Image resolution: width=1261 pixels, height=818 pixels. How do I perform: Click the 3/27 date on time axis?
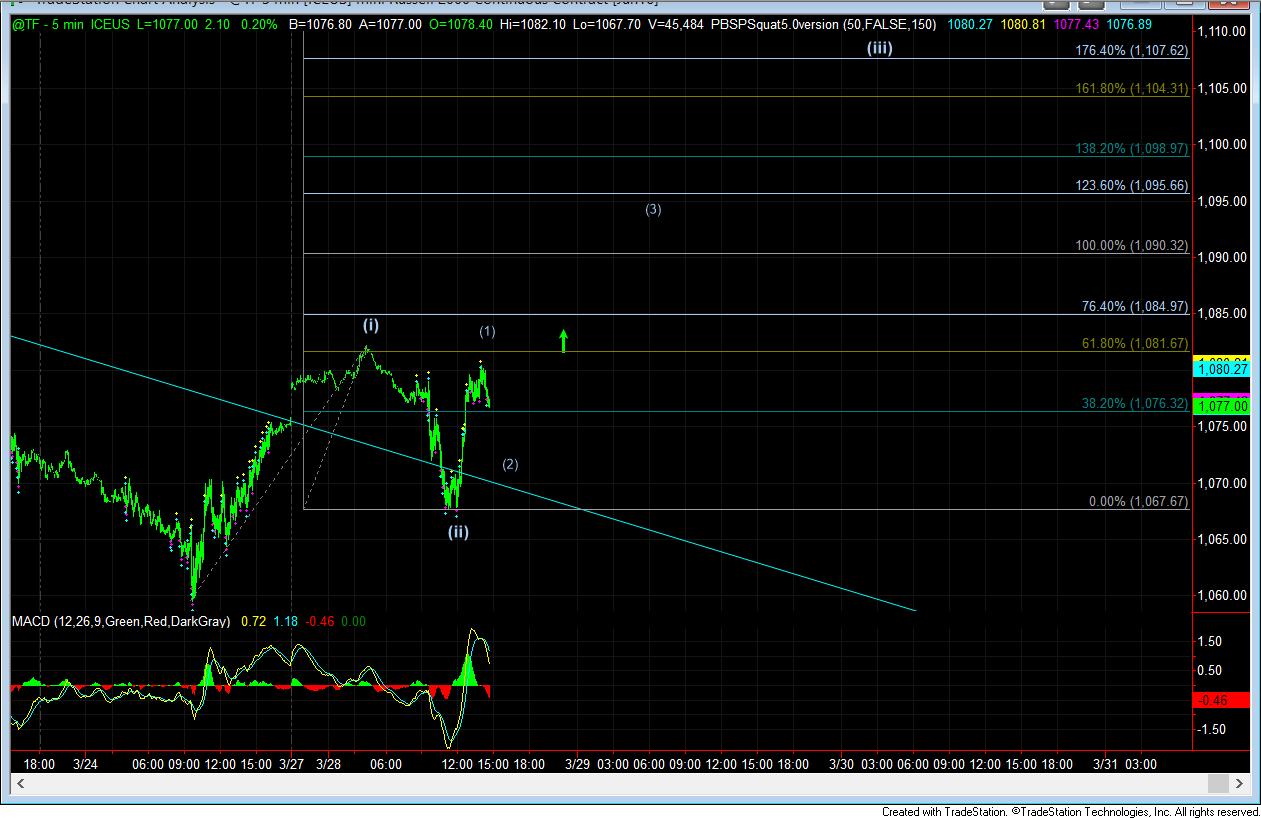[292, 764]
